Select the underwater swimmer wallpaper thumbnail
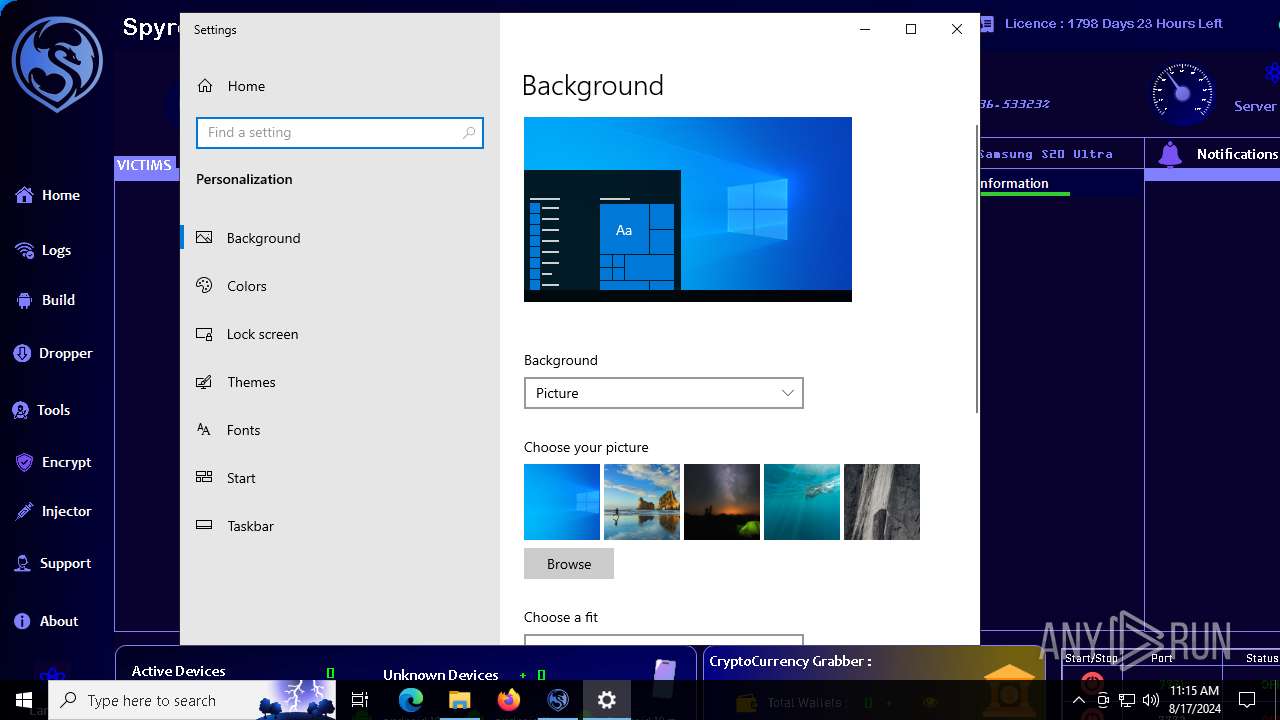1280x720 pixels. (x=802, y=502)
